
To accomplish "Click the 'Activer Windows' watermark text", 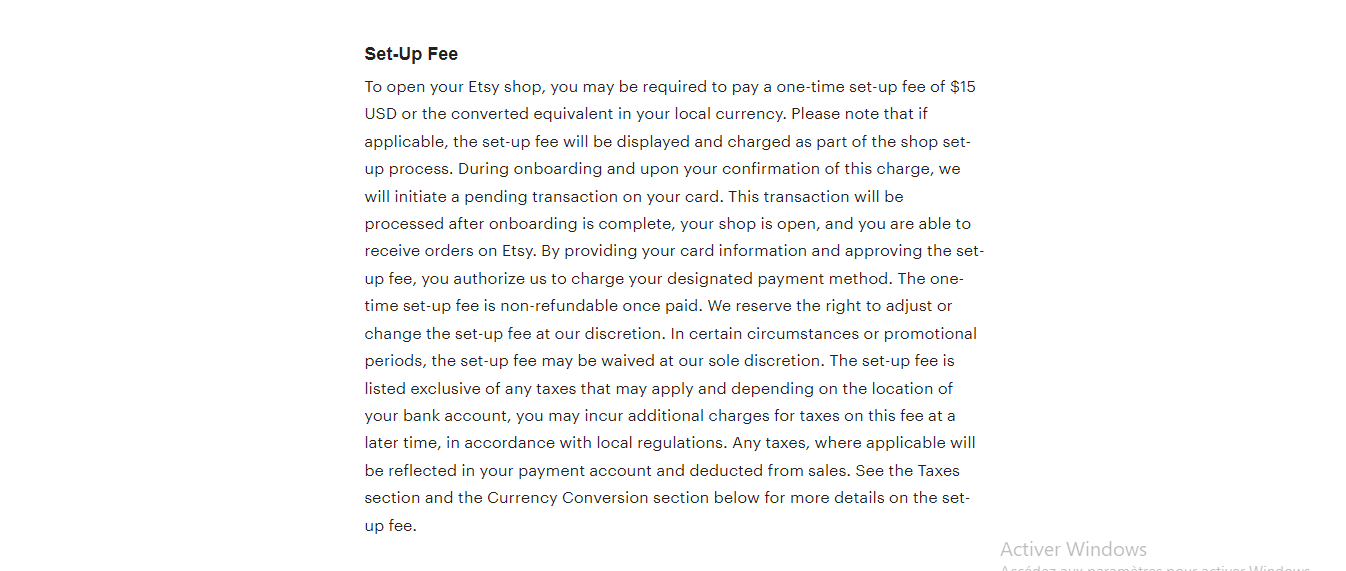I will 1073,549.
